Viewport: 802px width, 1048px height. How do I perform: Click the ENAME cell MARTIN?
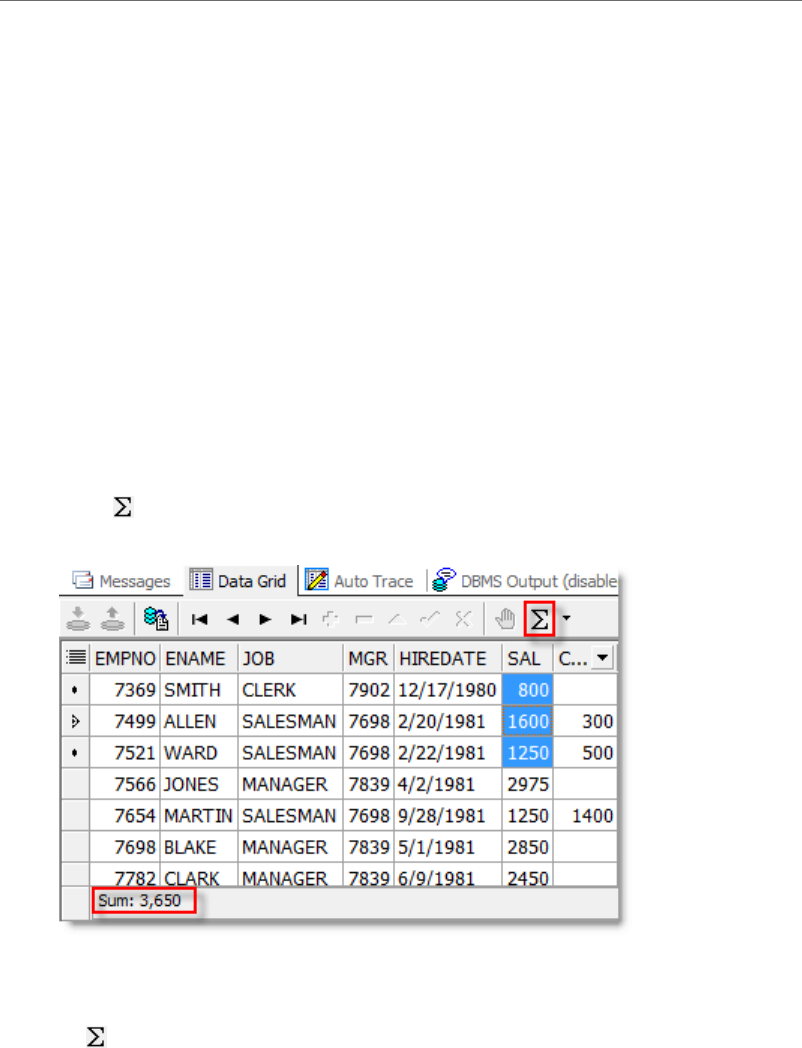click(198, 815)
